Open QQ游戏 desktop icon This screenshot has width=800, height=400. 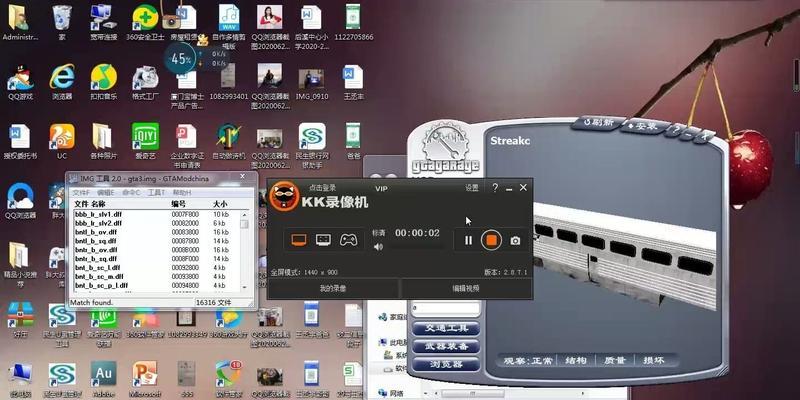pos(20,82)
